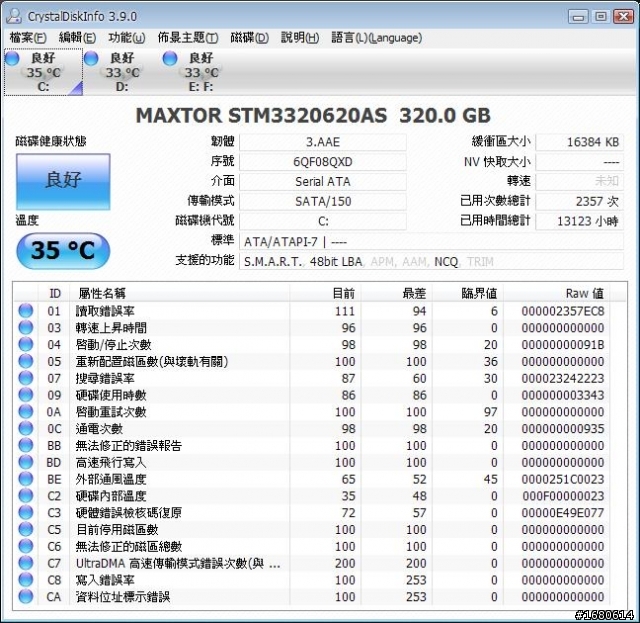Click transfer mode field SATA/150
Screen dimensions: 640x623
(x=323, y=201)
